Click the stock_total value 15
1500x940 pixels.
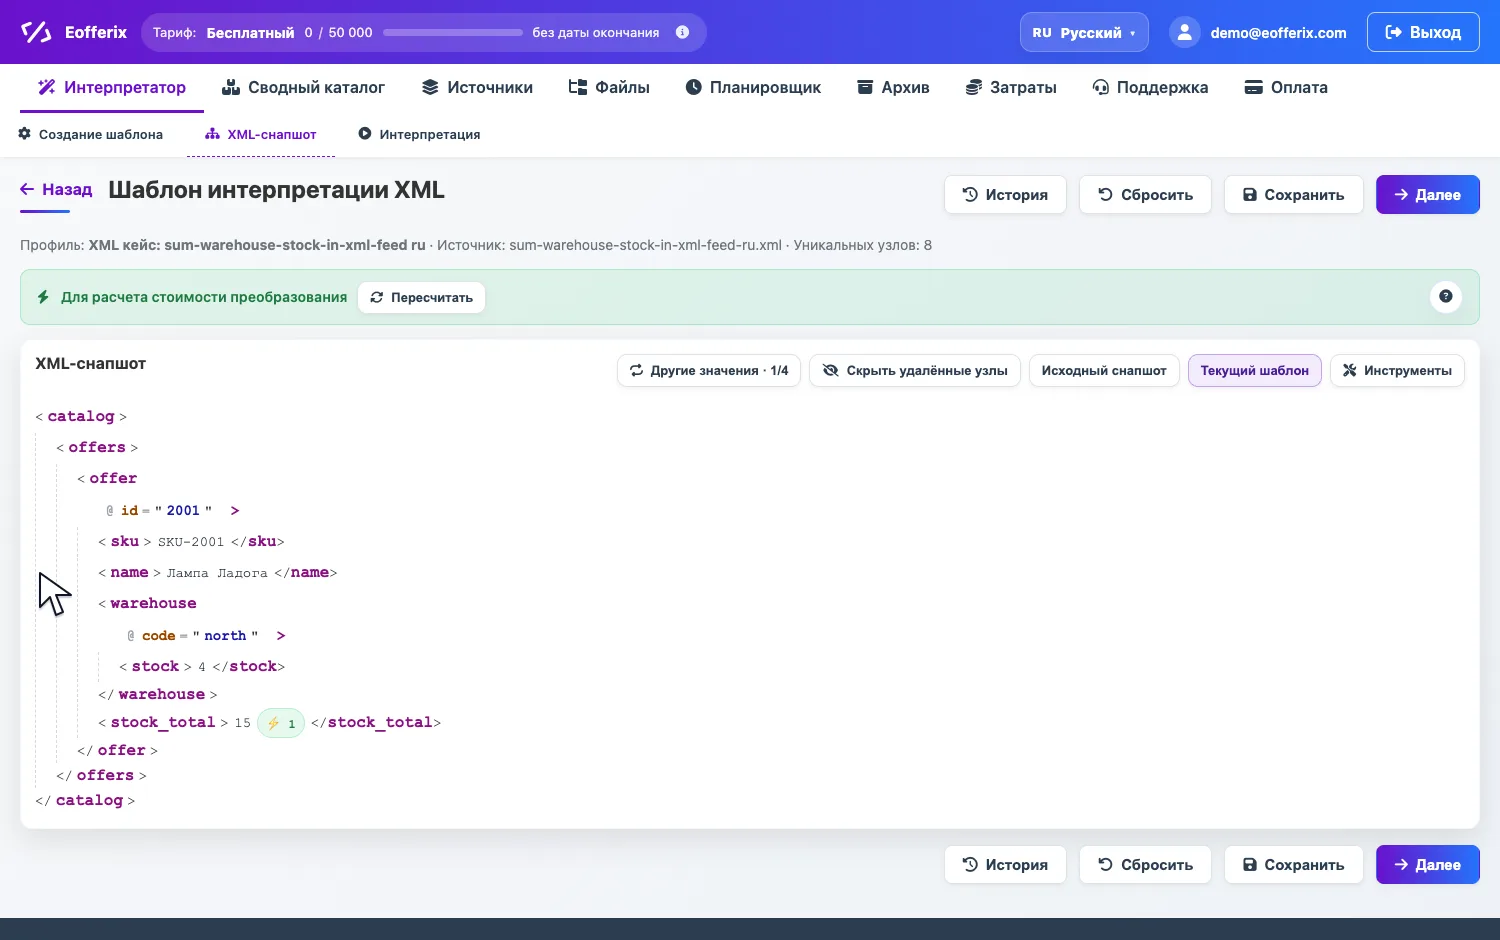[243, 723]
